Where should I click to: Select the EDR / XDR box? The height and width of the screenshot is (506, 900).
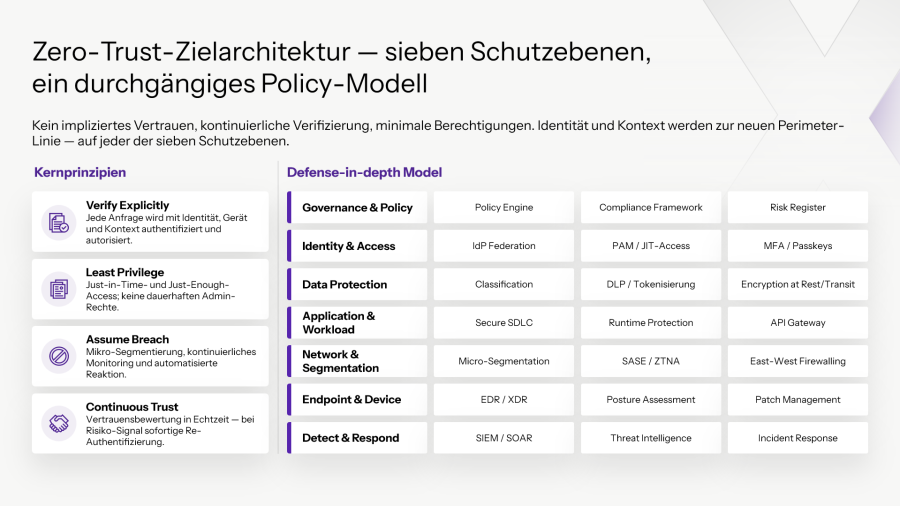pos(504,399)
